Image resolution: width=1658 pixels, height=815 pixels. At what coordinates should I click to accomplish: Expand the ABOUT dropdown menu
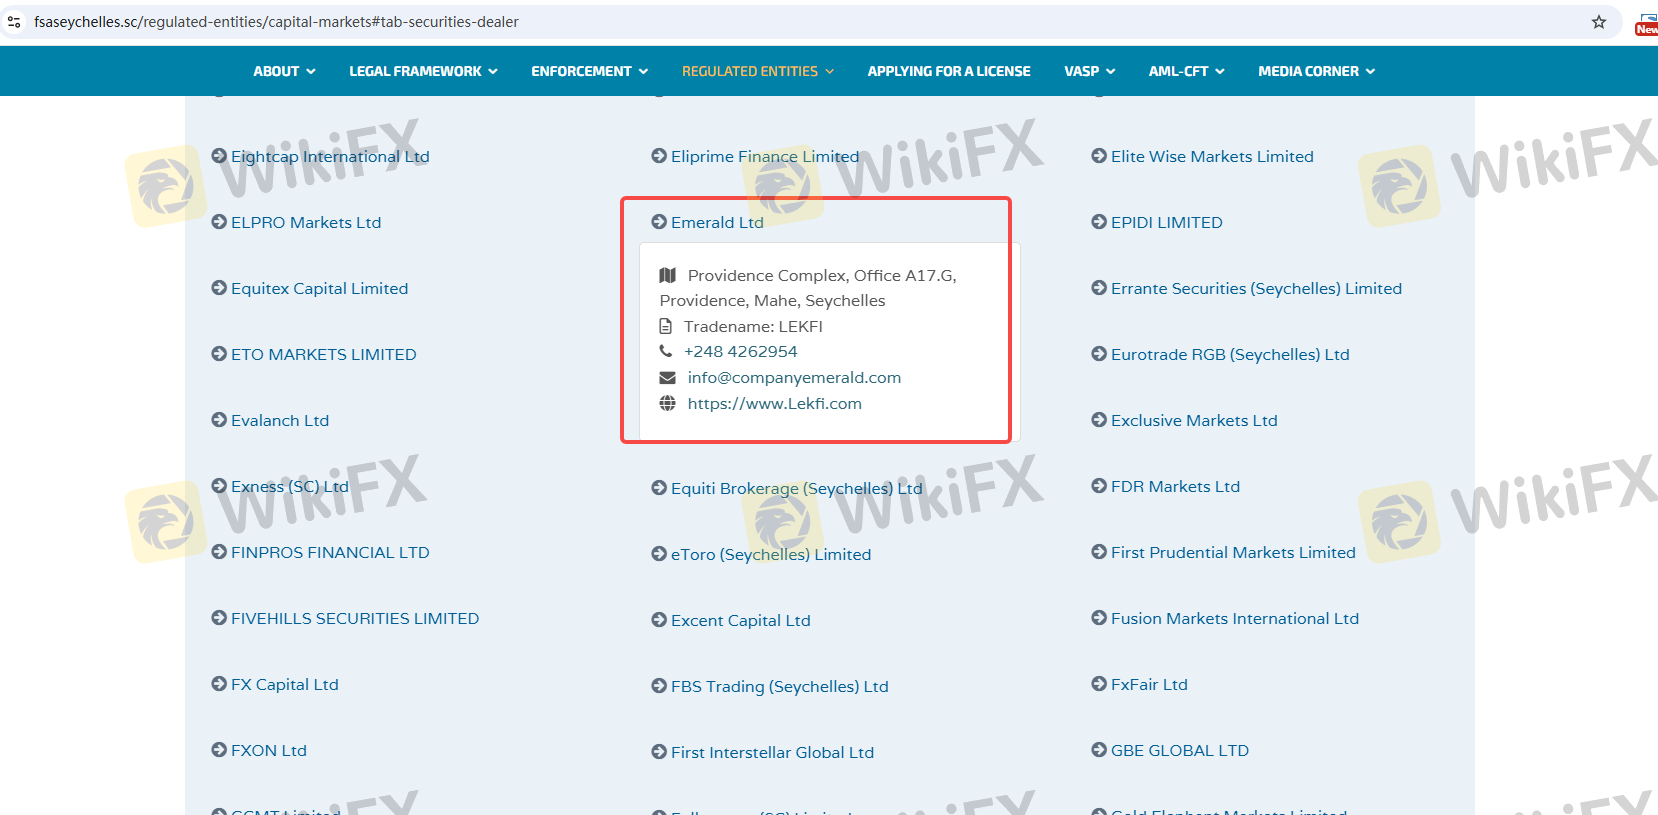tap(284, 71)
